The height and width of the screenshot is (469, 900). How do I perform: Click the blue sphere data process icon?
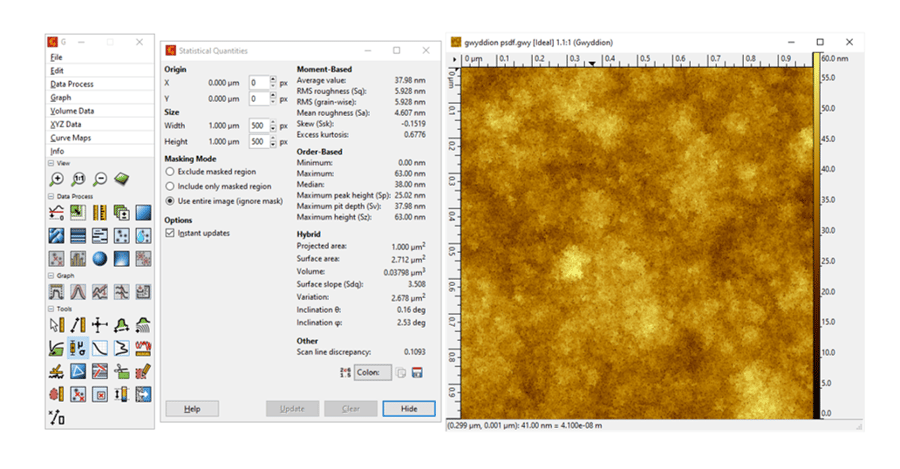tap(100, 258)
